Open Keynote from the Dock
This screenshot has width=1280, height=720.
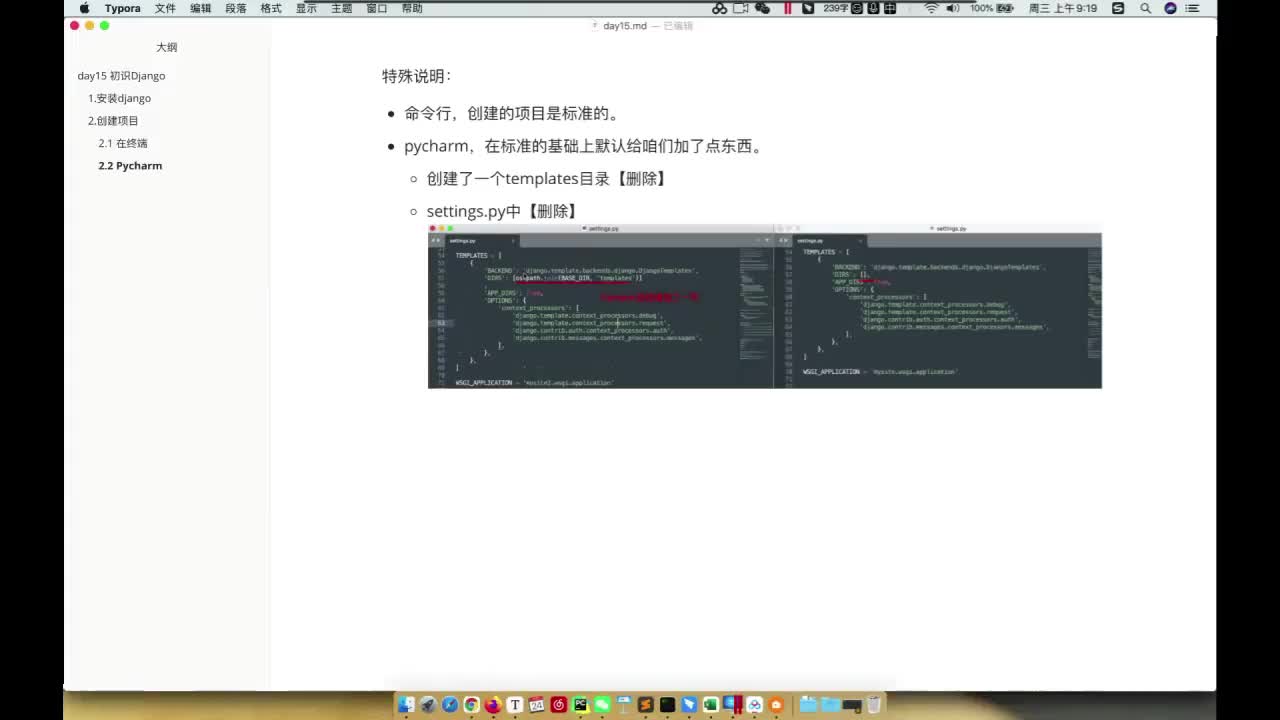(x=624, y=705)
